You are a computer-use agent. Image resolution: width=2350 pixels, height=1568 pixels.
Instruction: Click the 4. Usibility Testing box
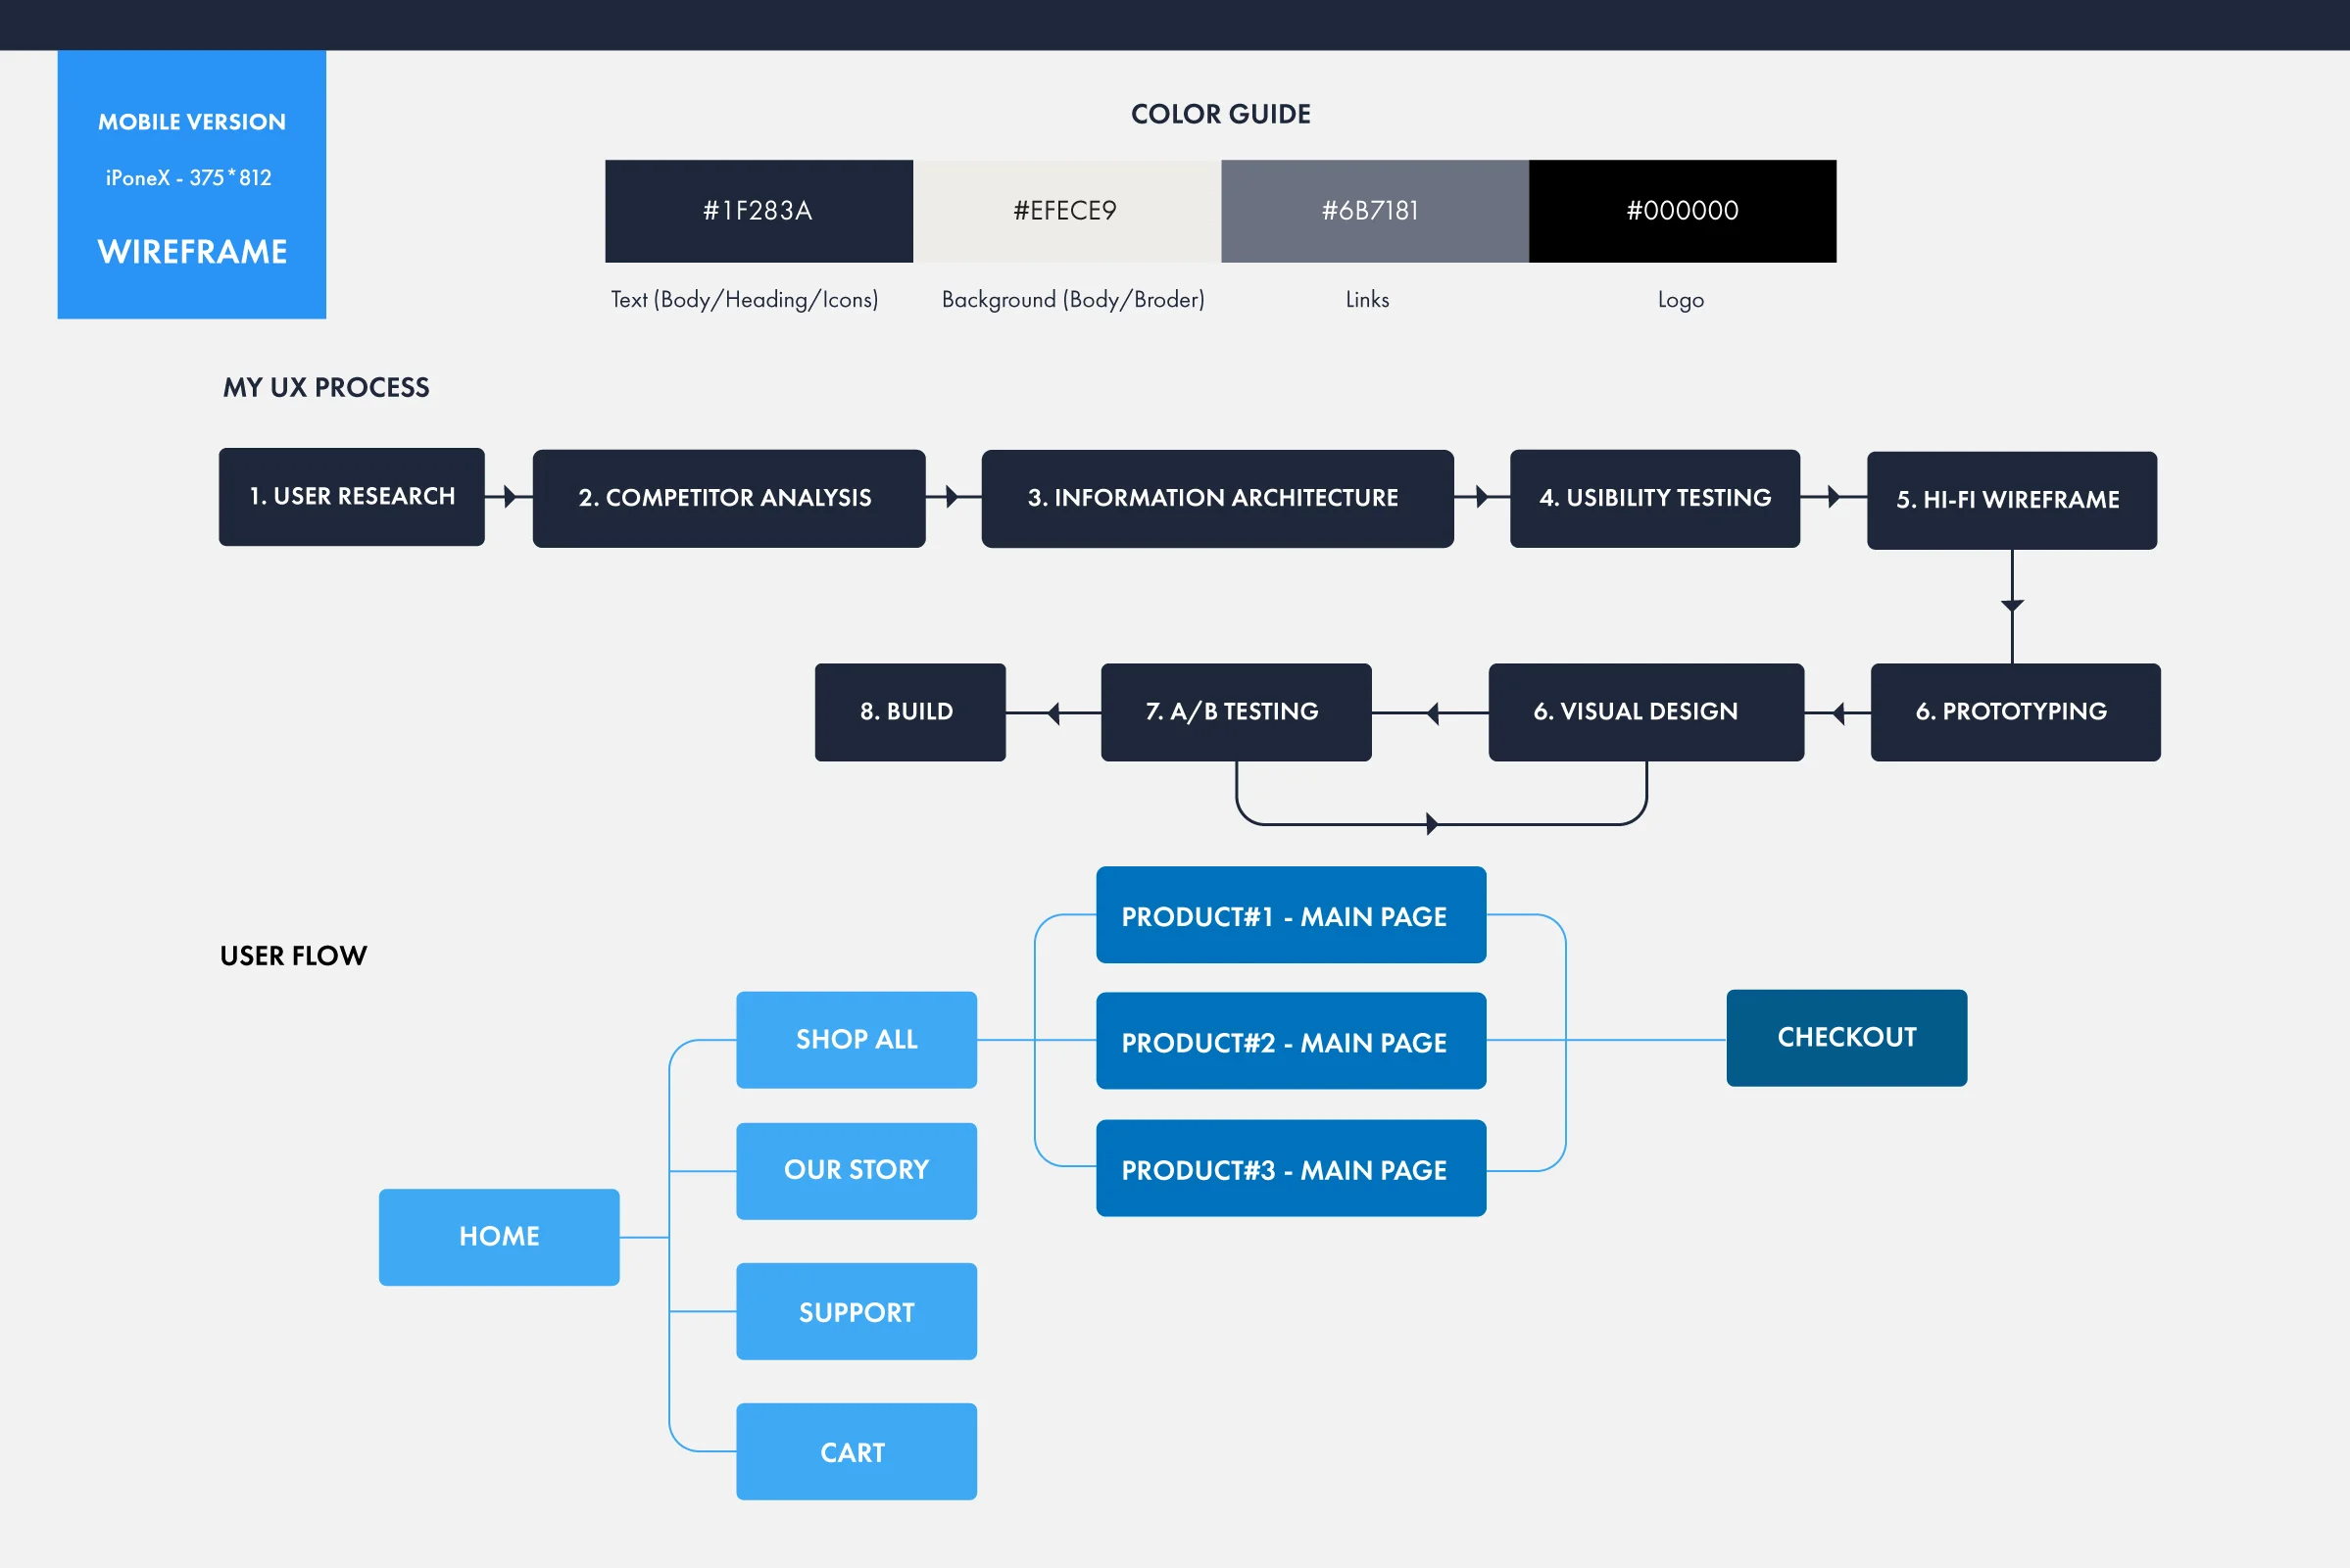pyautogui.click(x=1654, y=498)
